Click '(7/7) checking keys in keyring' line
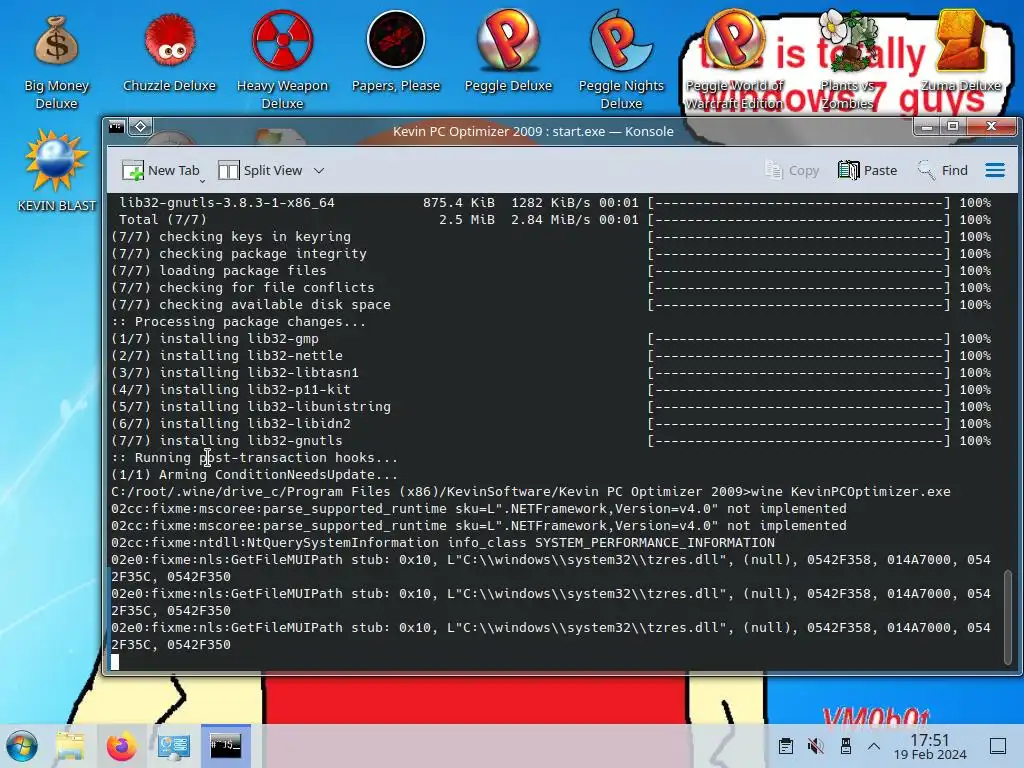The width and height of the screenshot is (1024, 768). click(231, 237)
